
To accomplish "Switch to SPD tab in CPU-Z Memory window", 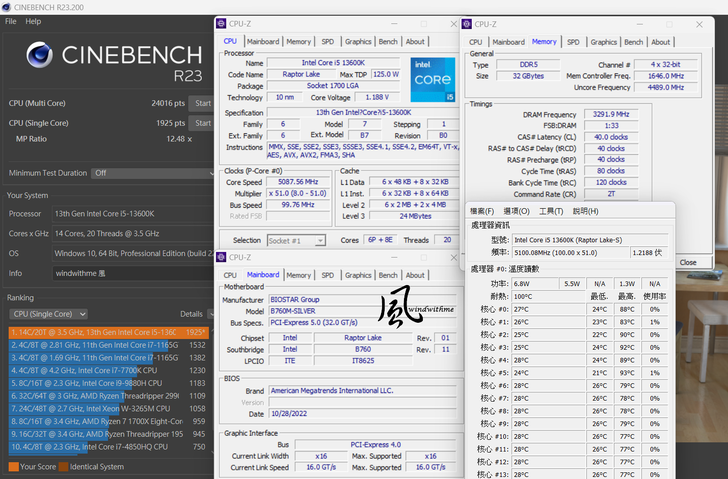I will [573, 42].
